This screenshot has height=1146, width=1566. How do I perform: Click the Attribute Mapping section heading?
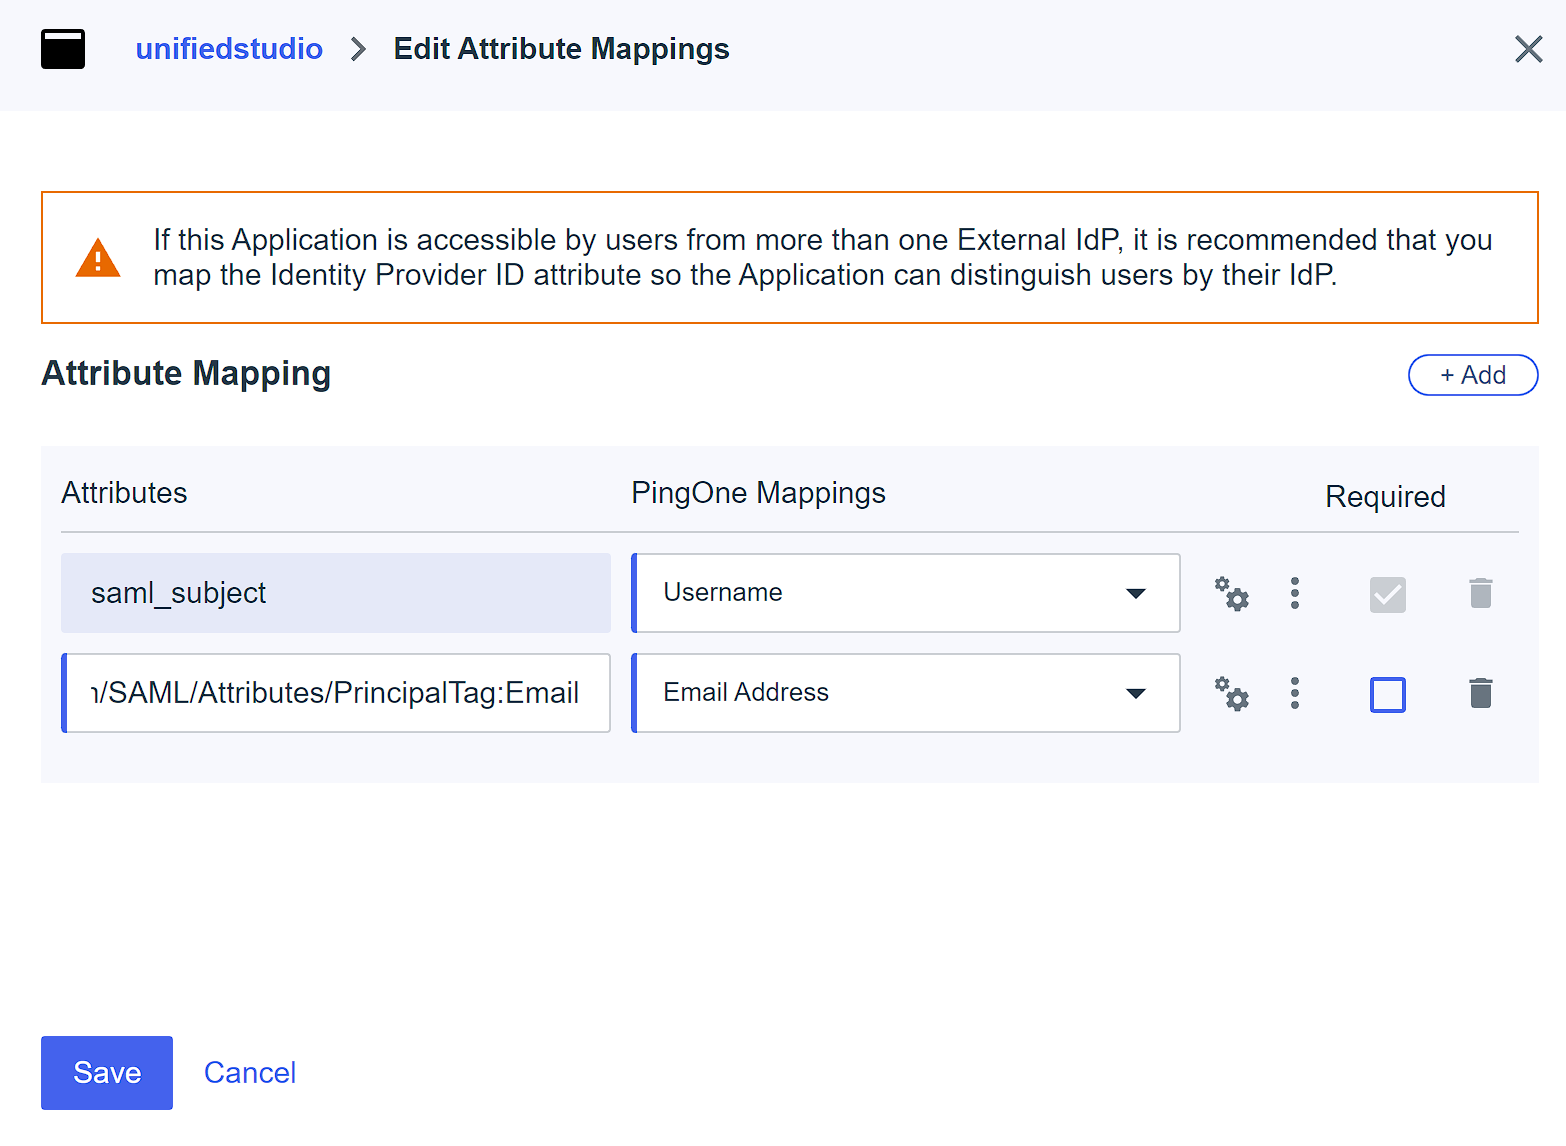point(186,373)
